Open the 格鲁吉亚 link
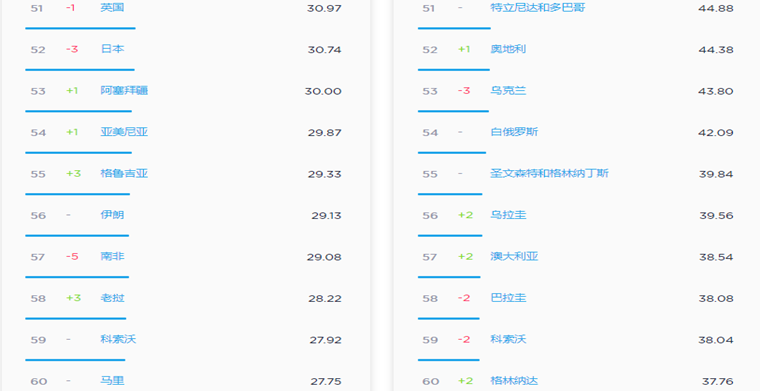 (x=124, y=173)
